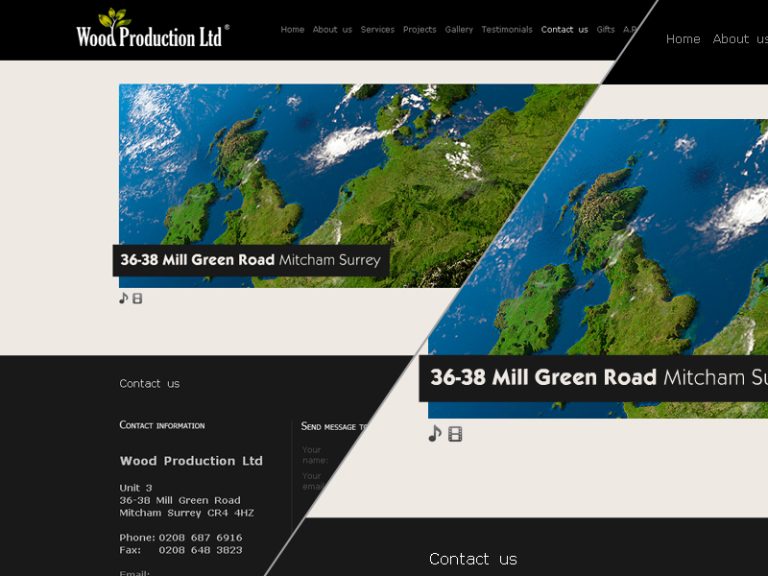768x576 pixels.
Task: Click the 'Your name:' form label
Action: [314, 455]
